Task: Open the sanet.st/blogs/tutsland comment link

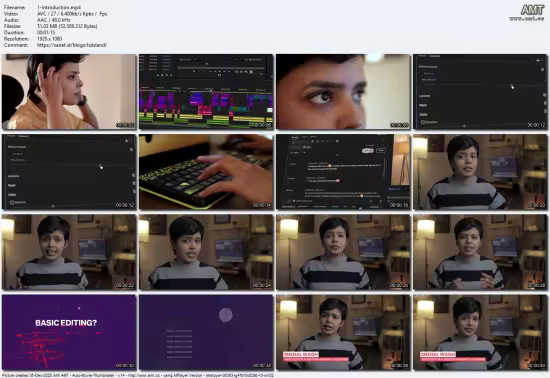Action: (72, 45)
